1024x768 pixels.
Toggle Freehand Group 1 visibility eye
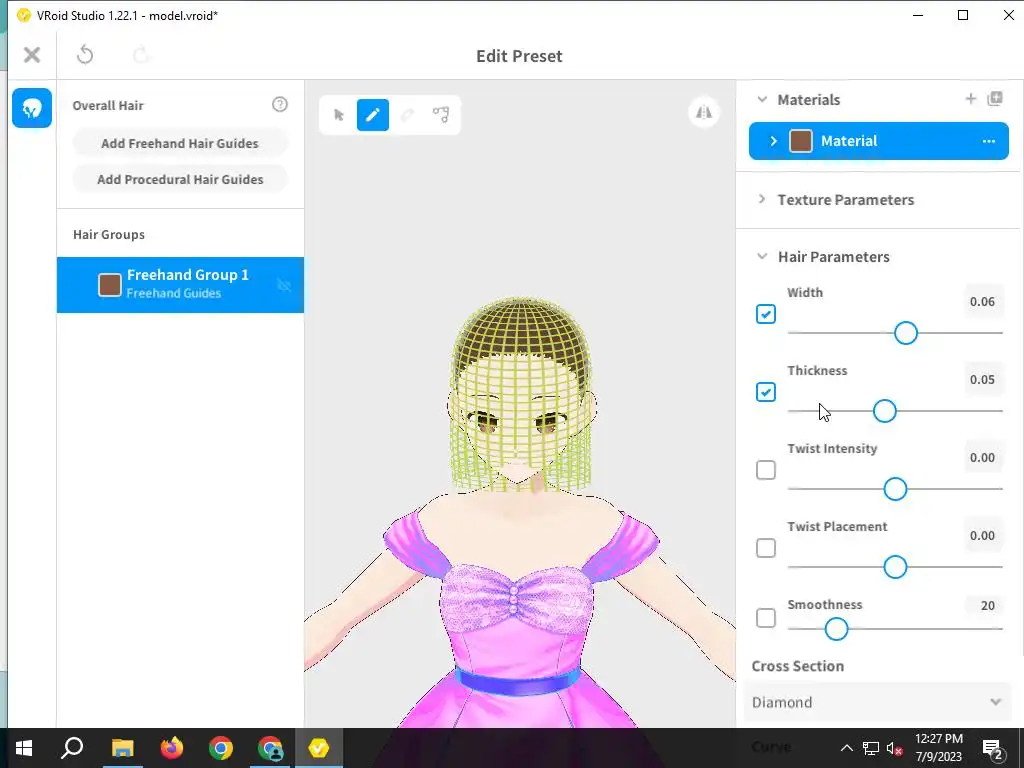(284, 285)
